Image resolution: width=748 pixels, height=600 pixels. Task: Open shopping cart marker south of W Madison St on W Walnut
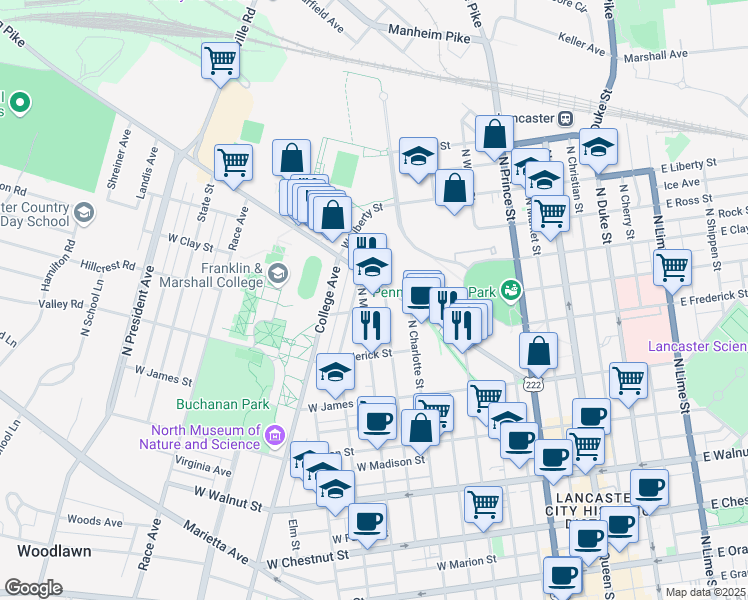(x=483, y=505)
